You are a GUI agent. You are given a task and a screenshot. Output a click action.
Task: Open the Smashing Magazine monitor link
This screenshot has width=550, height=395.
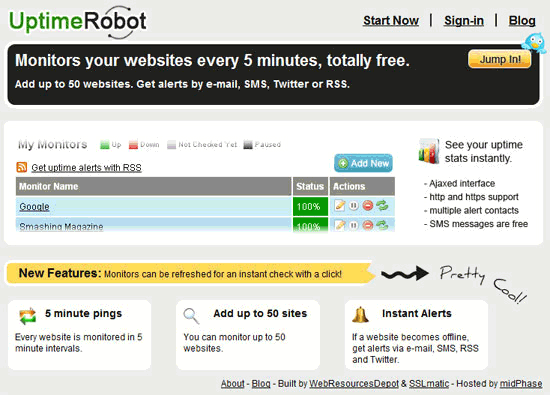61,227
